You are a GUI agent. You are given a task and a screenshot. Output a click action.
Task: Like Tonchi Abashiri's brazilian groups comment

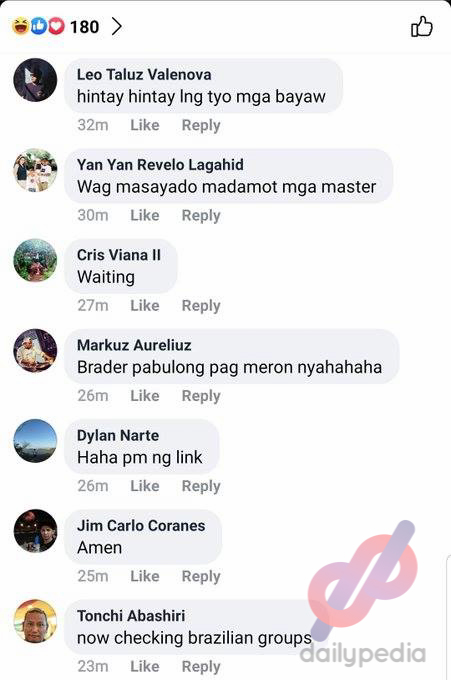pos(145,666)
